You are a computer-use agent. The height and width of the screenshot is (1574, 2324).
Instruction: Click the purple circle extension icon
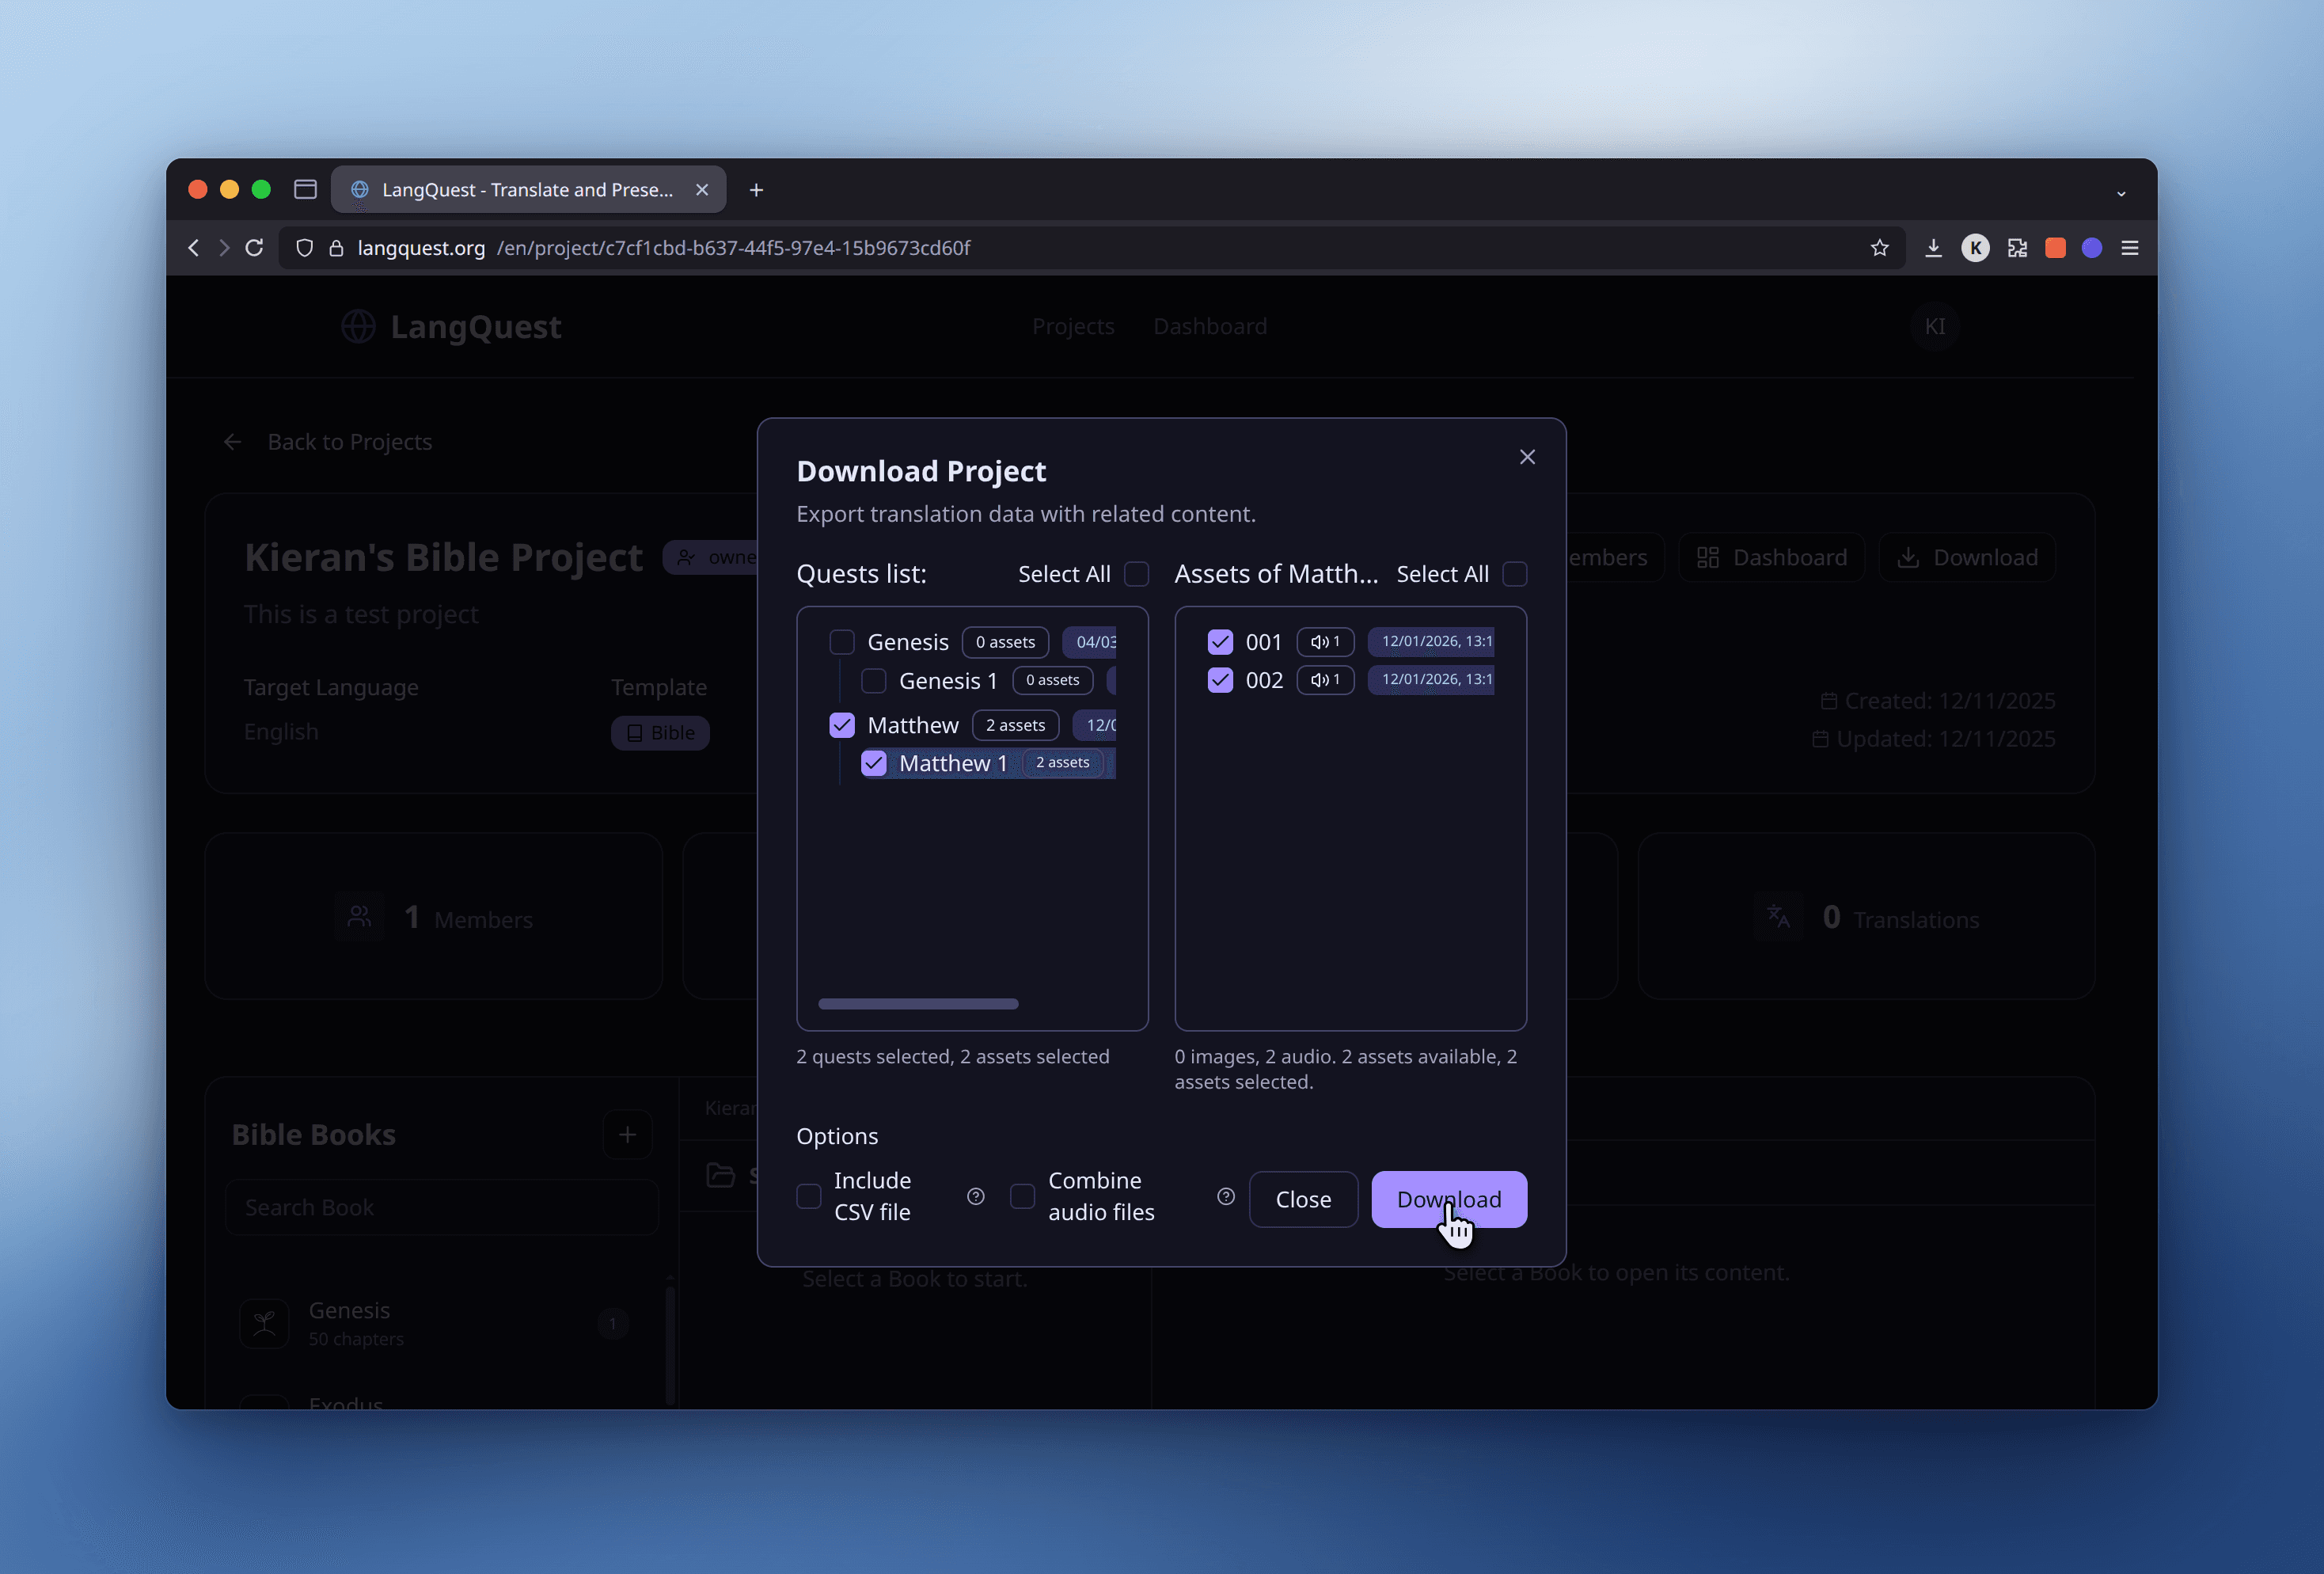pyautogui.click(x=2092, y=248)
